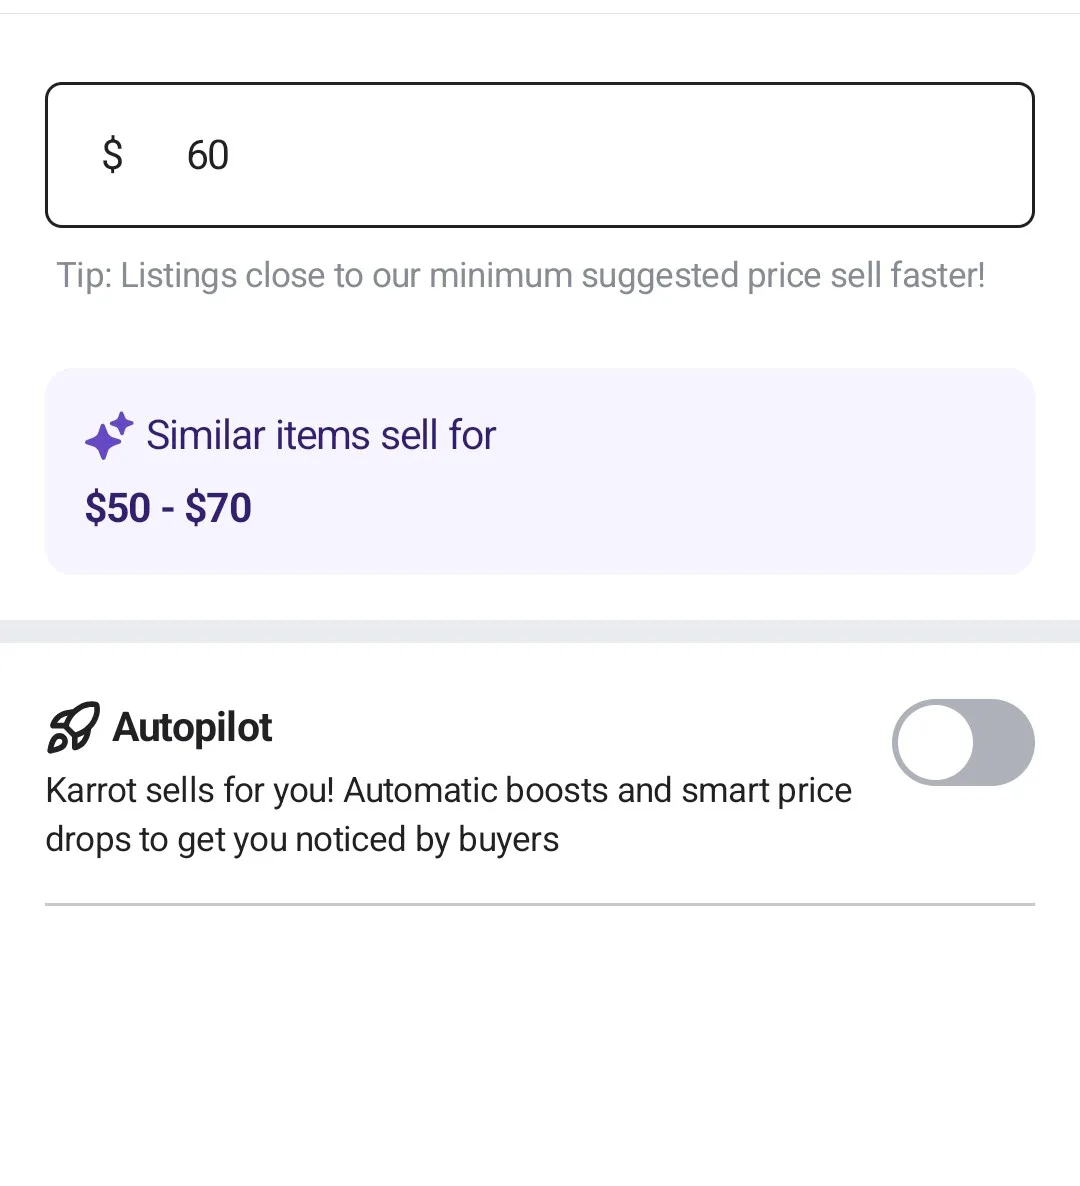
Task: Click the Autopilot heading label
Action: tap(192, 727)
